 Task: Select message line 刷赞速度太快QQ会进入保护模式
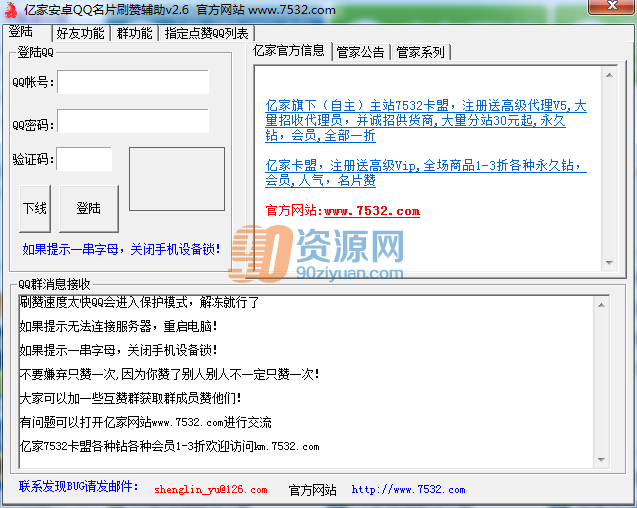(139, 302)
